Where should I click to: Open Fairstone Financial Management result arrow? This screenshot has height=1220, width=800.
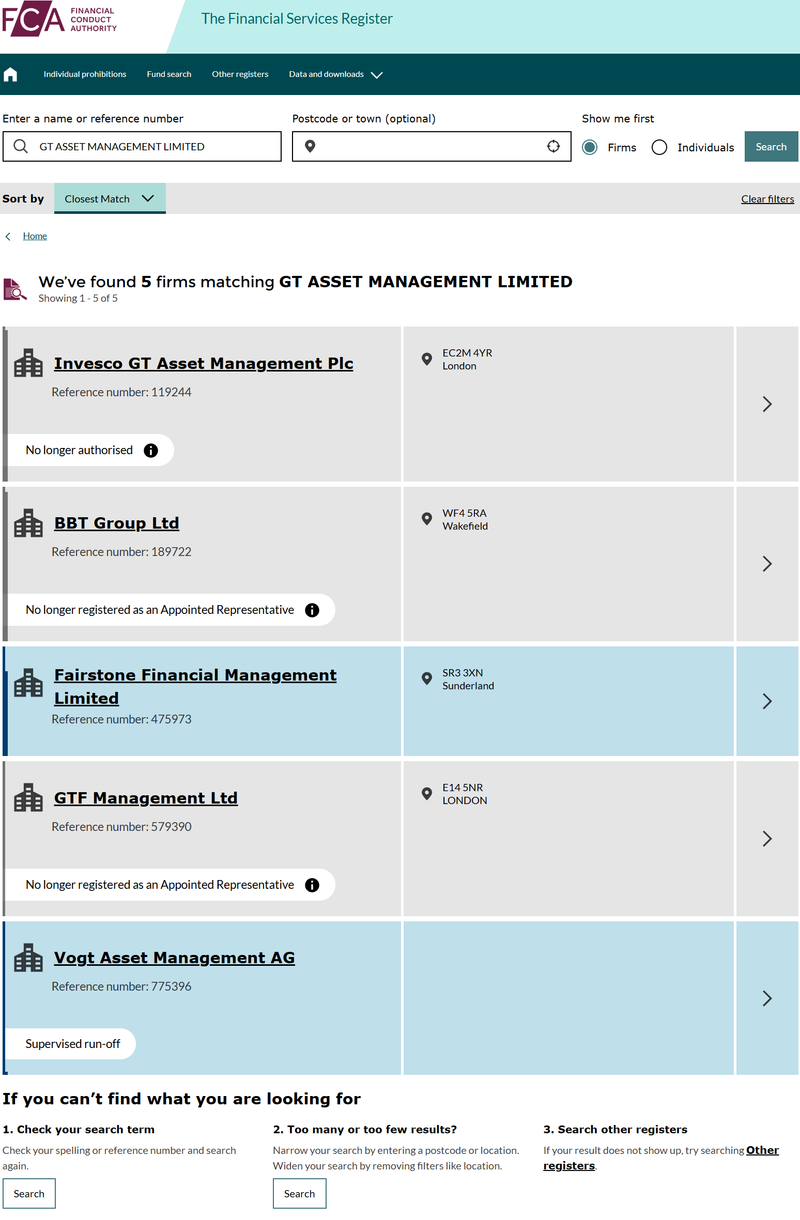click(767, 701)
